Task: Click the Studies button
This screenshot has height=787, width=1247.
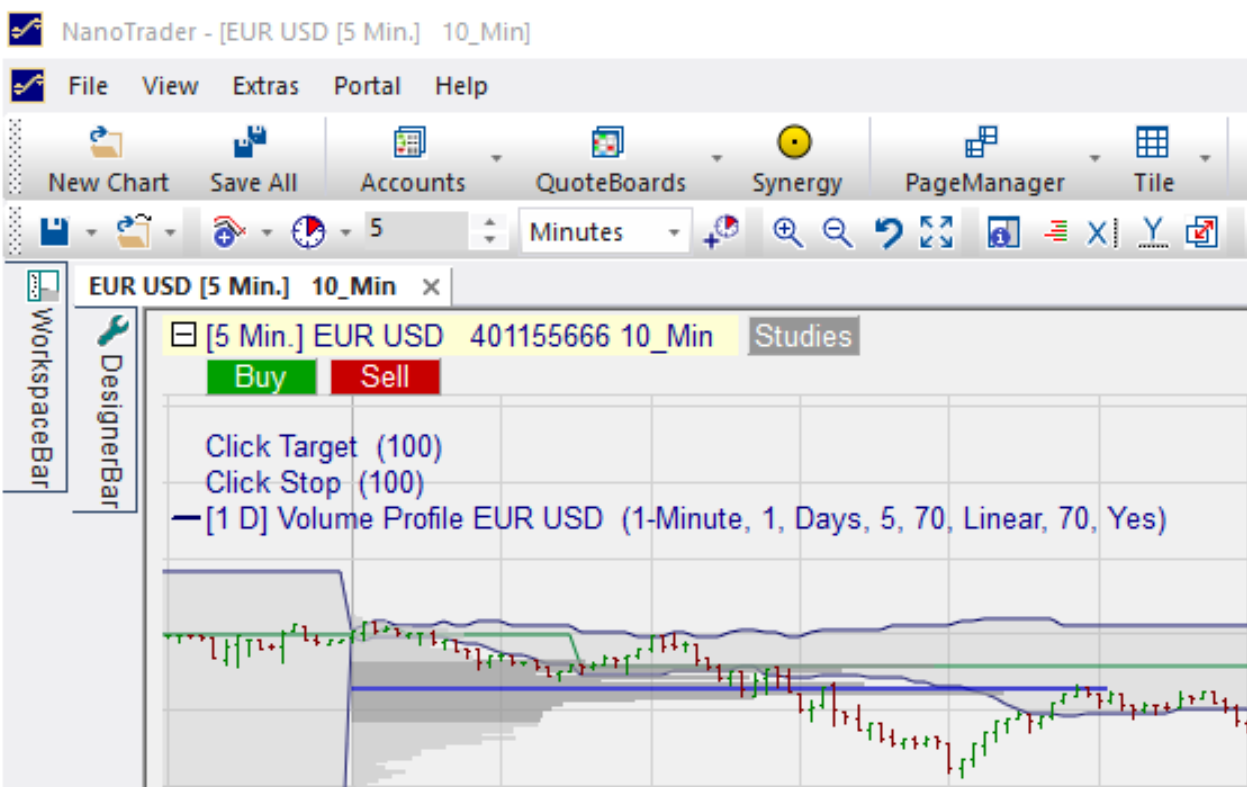Action: pyautogui.click(x=803, y=336)
